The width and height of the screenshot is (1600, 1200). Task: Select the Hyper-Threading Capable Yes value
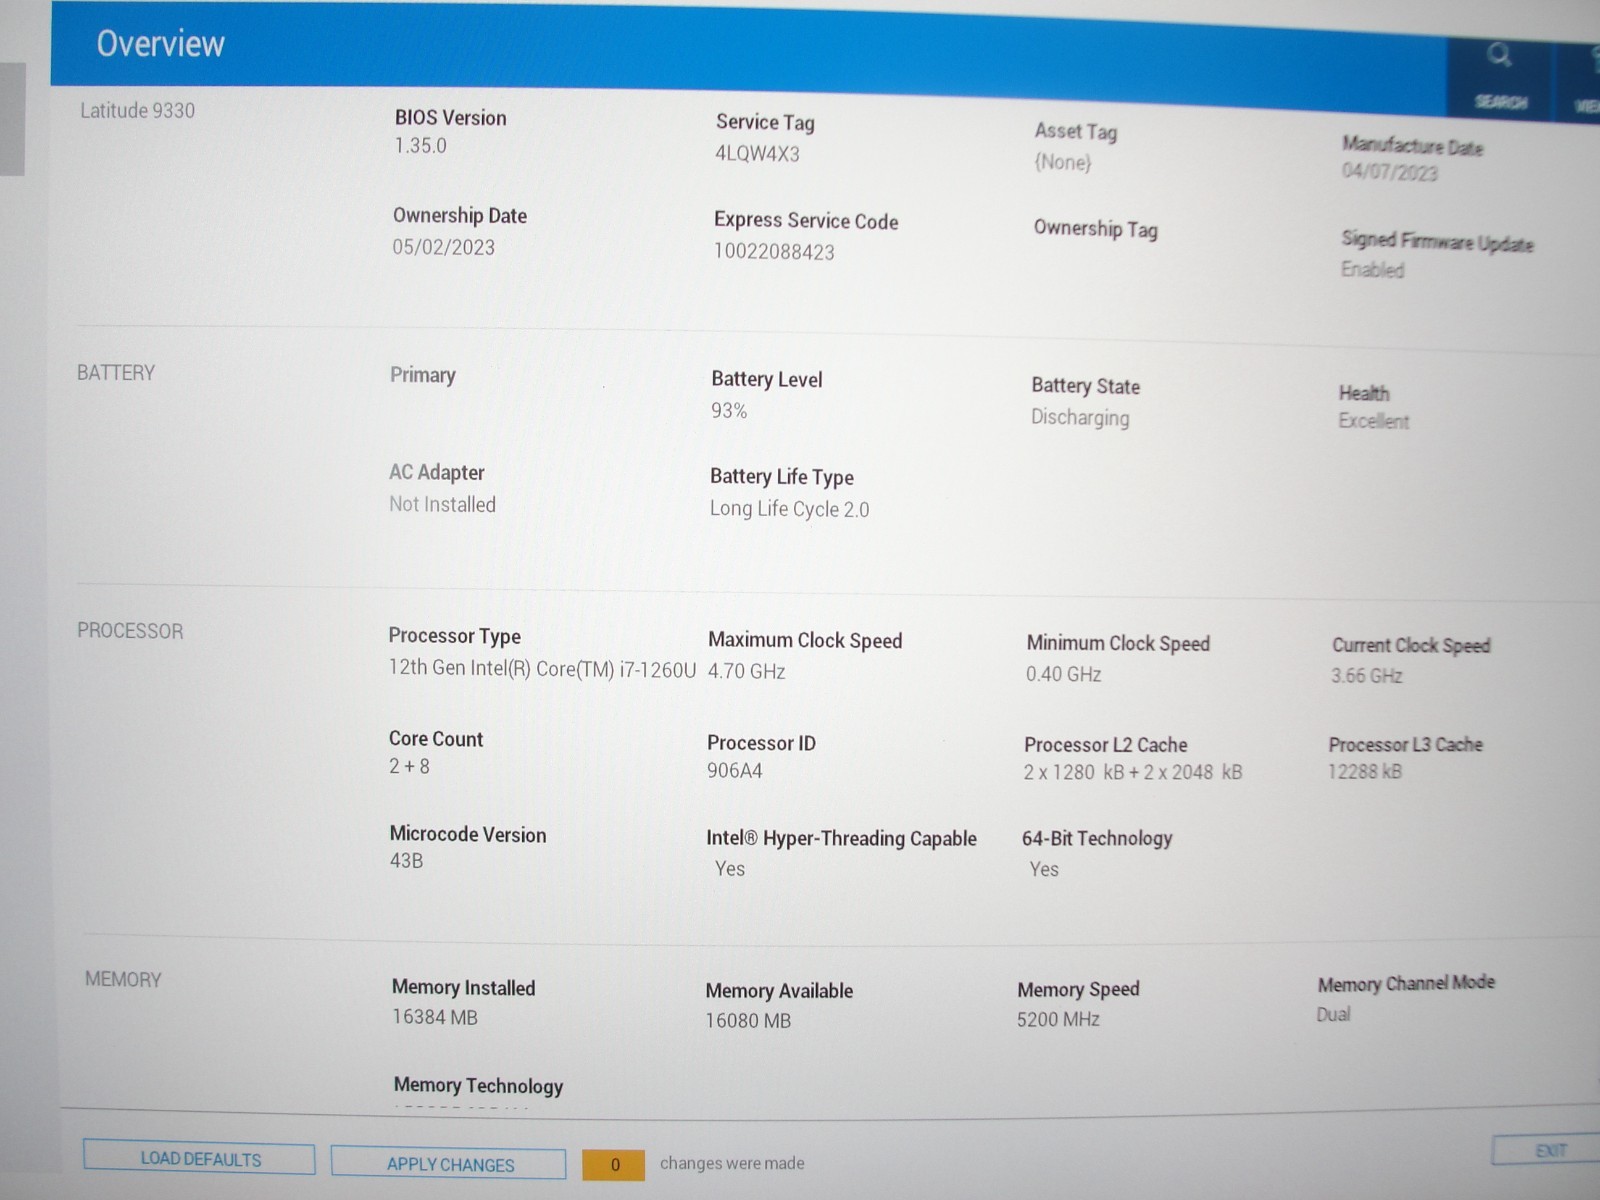(x=729, y=869)
